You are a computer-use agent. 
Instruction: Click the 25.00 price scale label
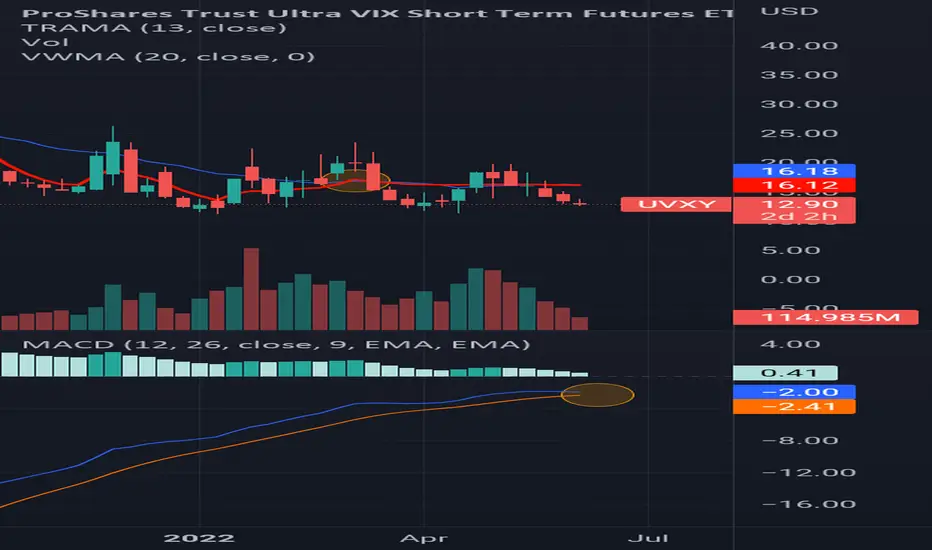[x=799, y=133]
